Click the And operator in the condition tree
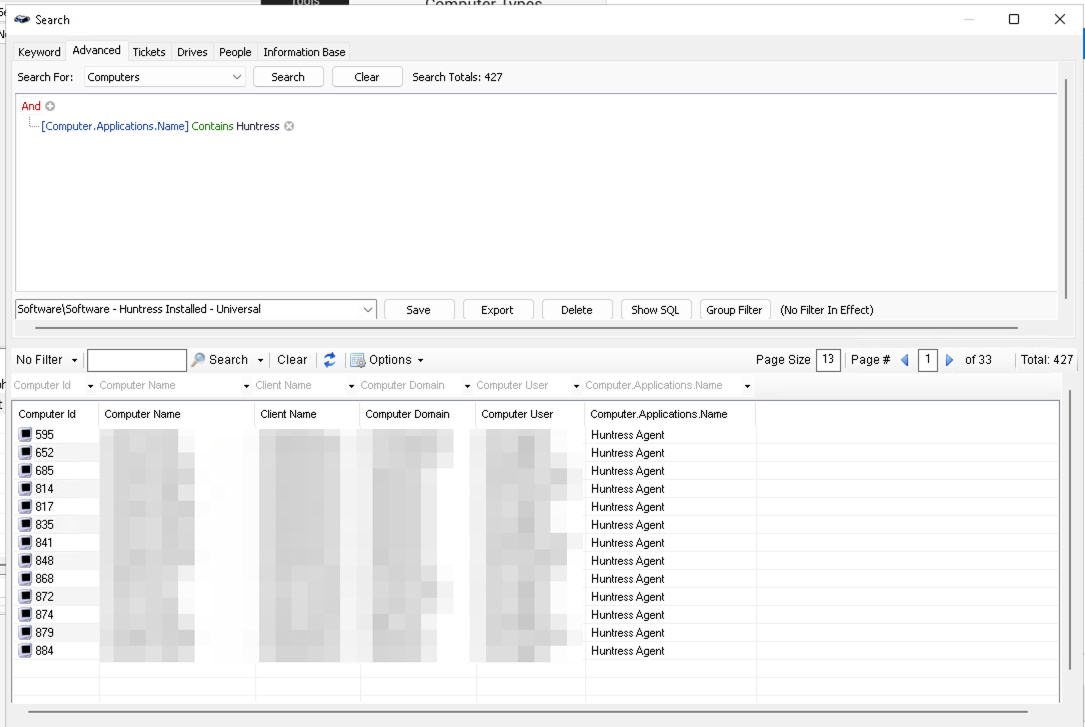 [x=31, y=106]
